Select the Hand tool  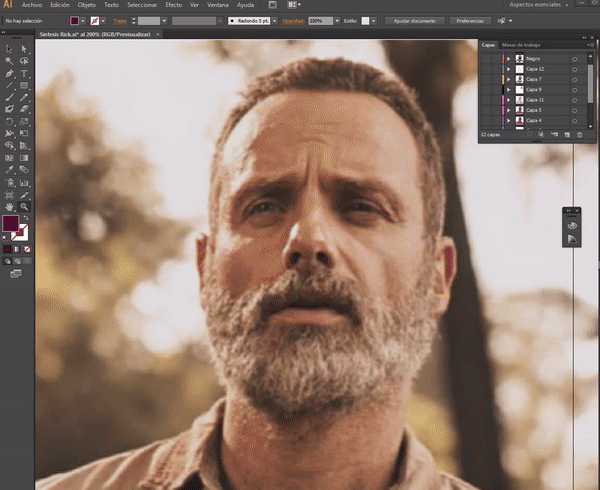[9, 207]
